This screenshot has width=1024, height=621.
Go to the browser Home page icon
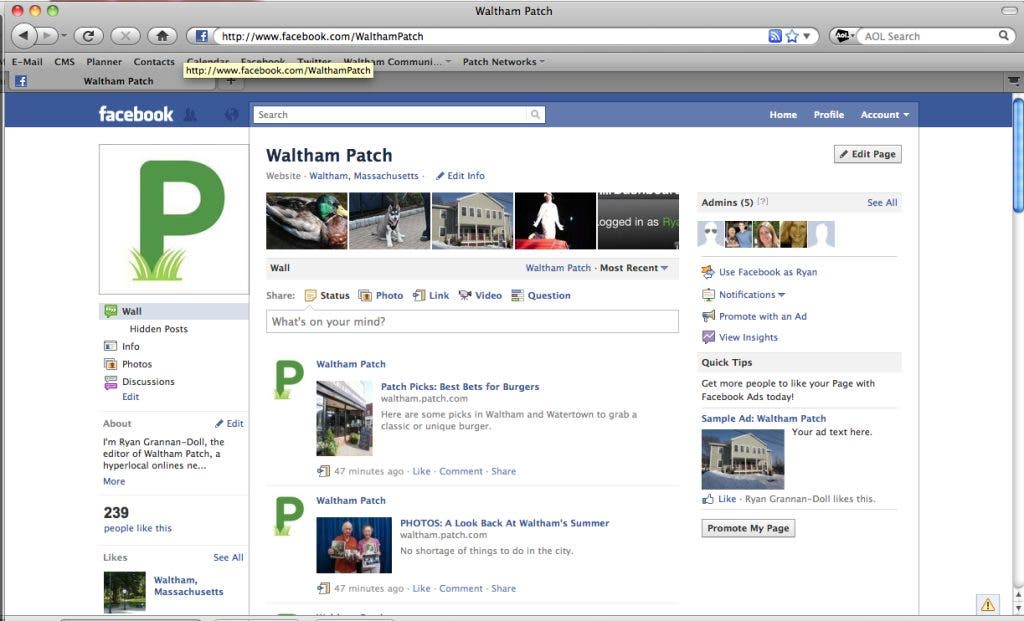(x=163, y=36)
